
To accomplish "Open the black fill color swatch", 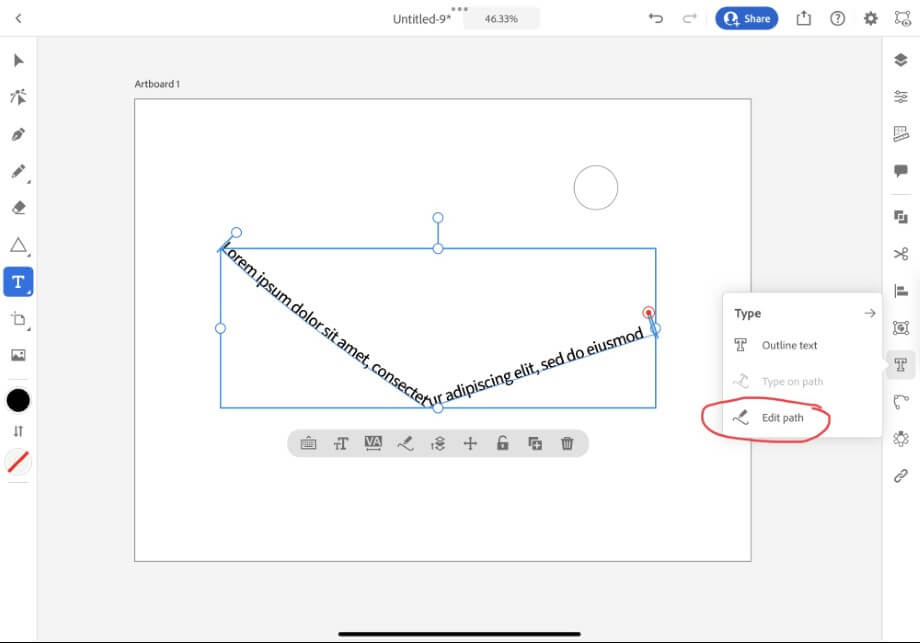I will [x=18, y=401].
